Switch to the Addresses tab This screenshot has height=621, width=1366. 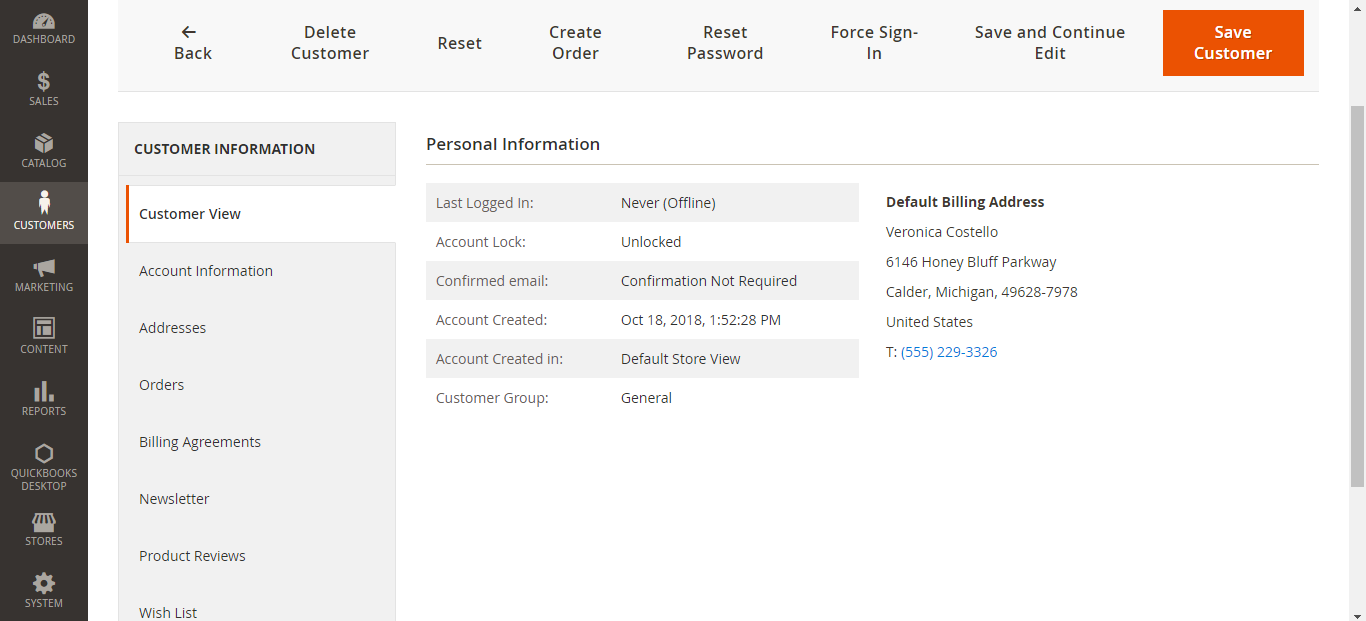tap(173, 328)
